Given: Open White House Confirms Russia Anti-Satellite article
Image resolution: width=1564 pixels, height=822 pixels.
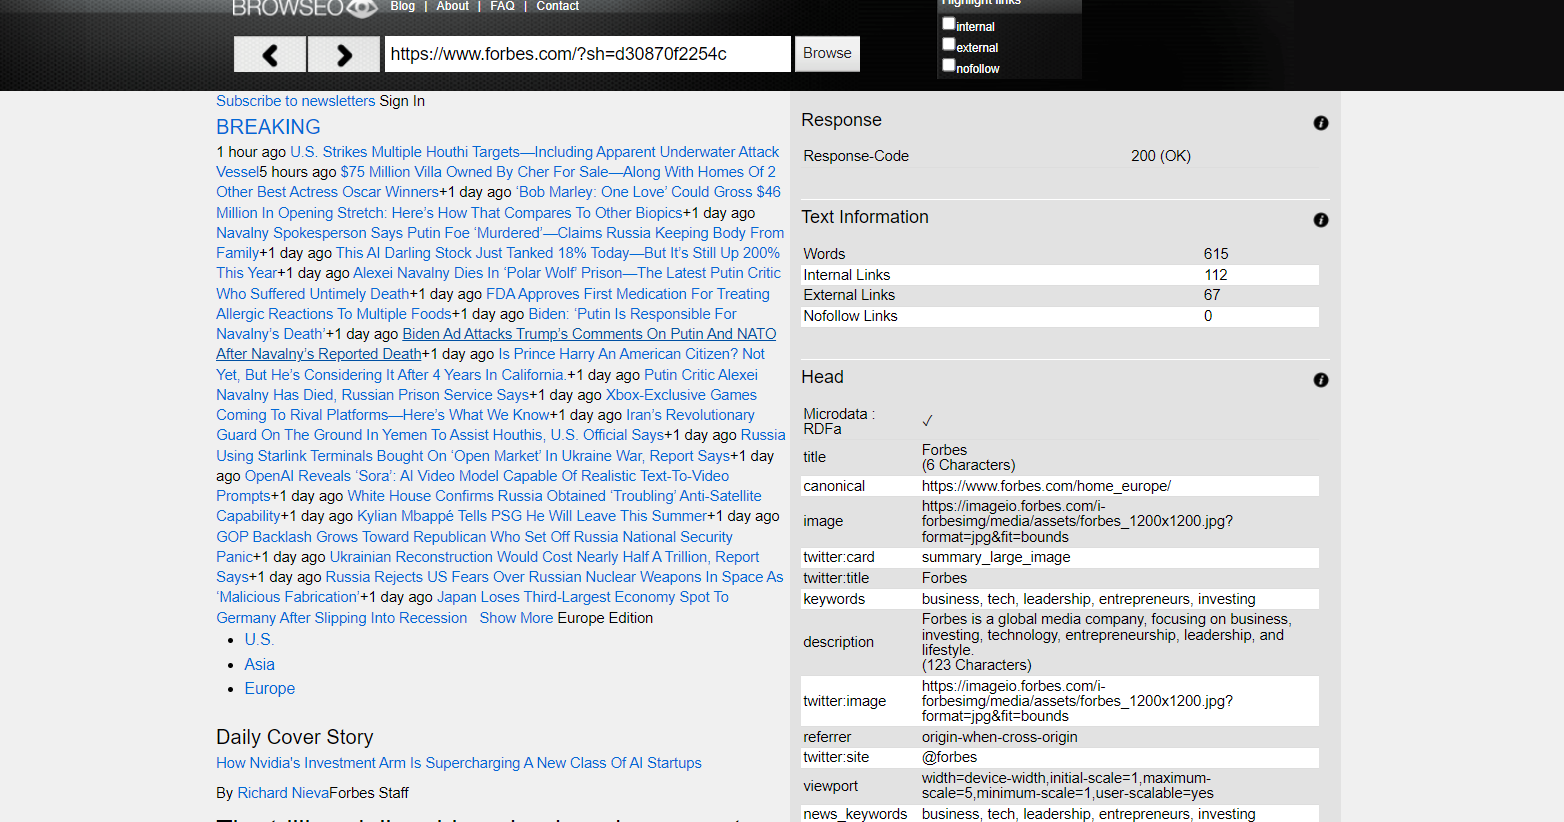Looking at the screenshot, I should (554, 496).
